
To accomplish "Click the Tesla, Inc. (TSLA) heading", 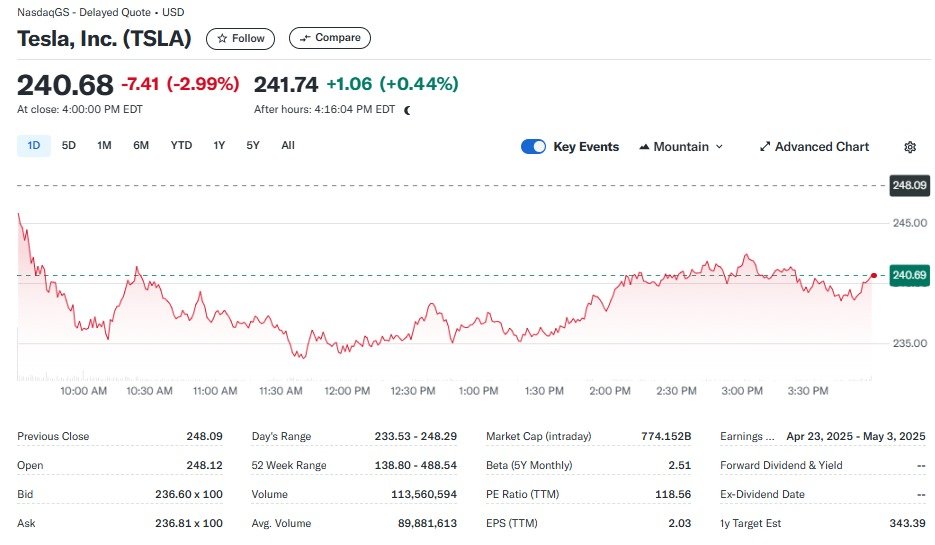I will click(104, 39).
